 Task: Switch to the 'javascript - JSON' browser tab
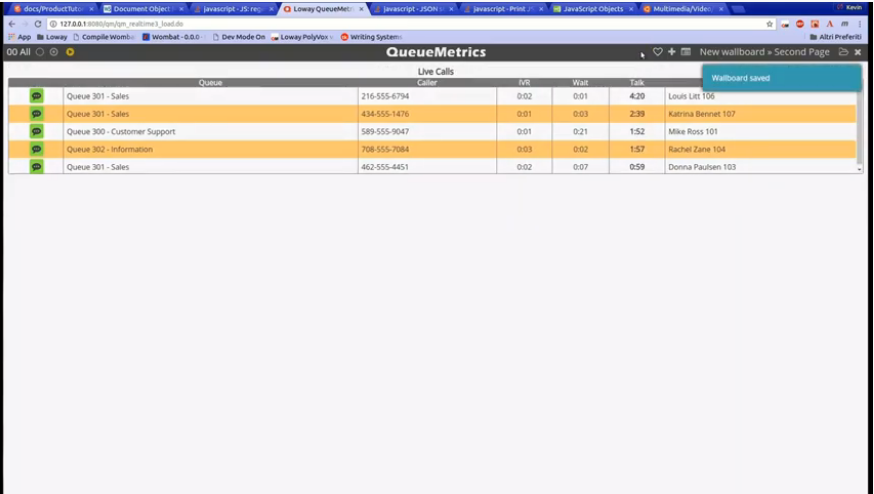pyautogui.click(x=412, y=9)
